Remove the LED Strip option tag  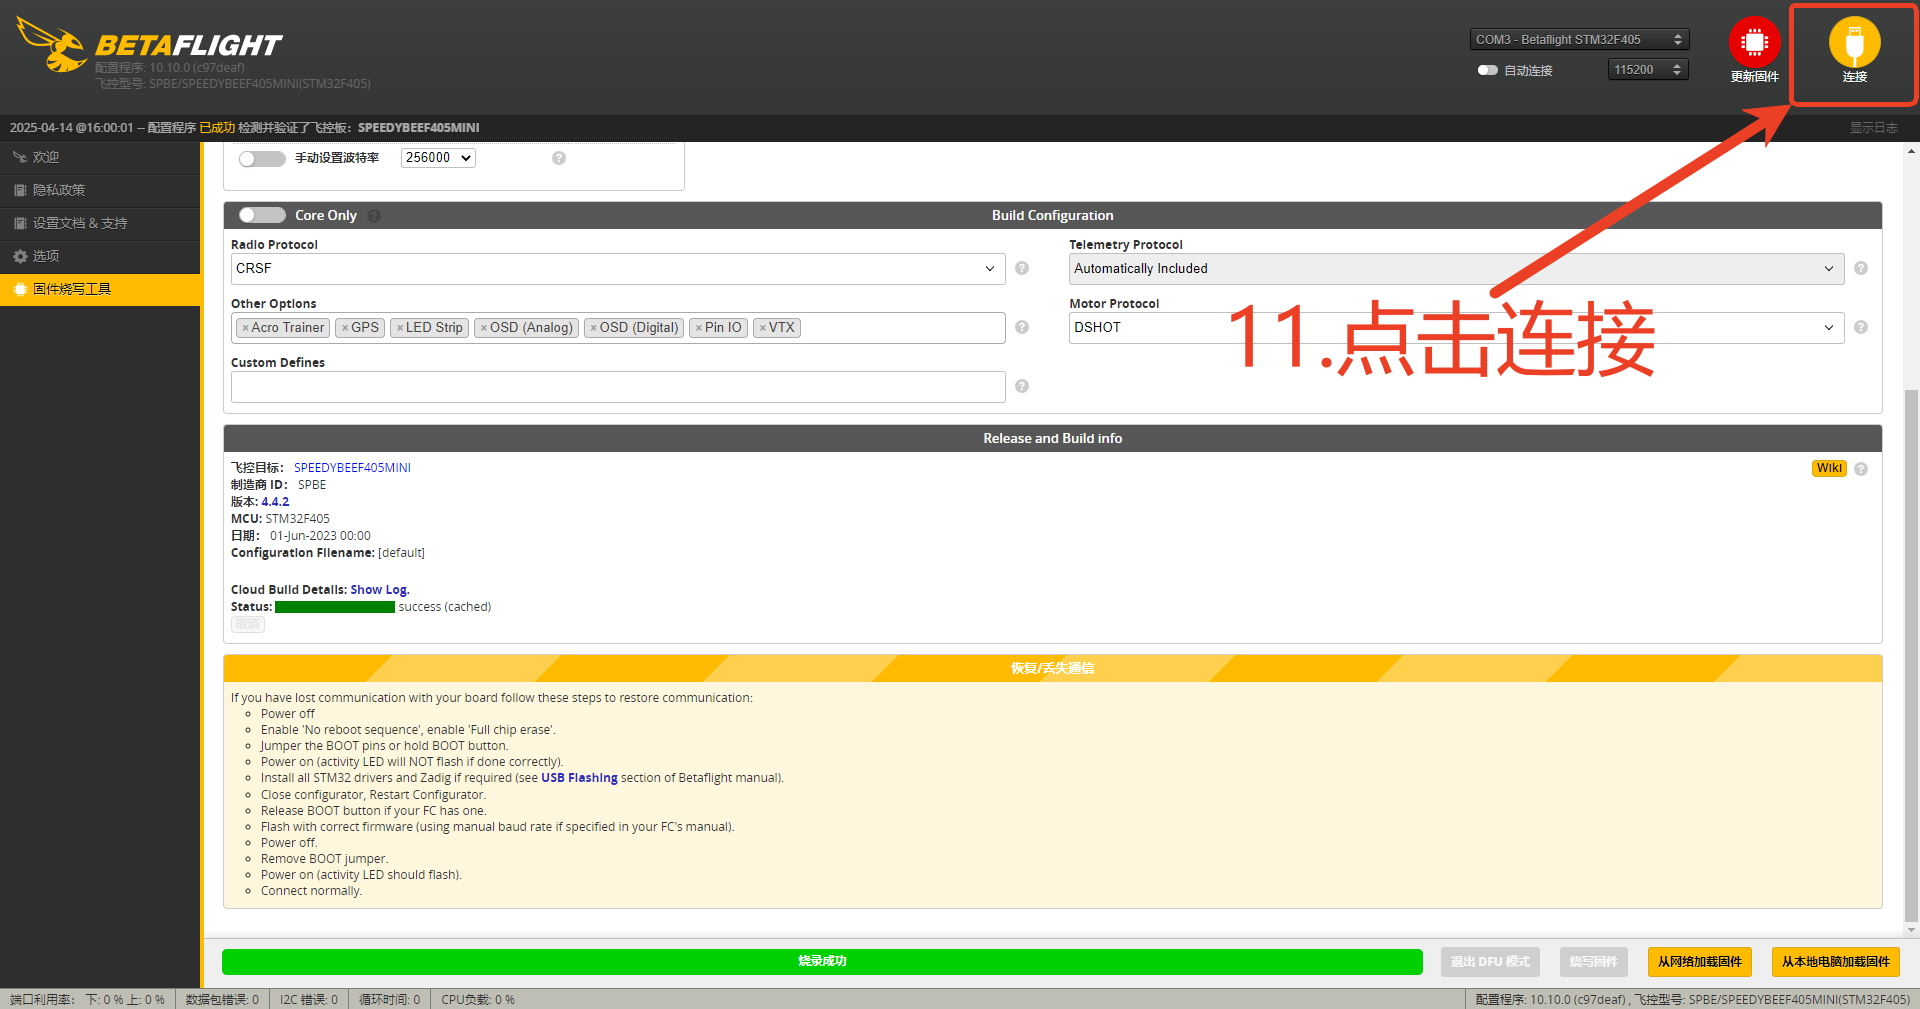[400, 328]
